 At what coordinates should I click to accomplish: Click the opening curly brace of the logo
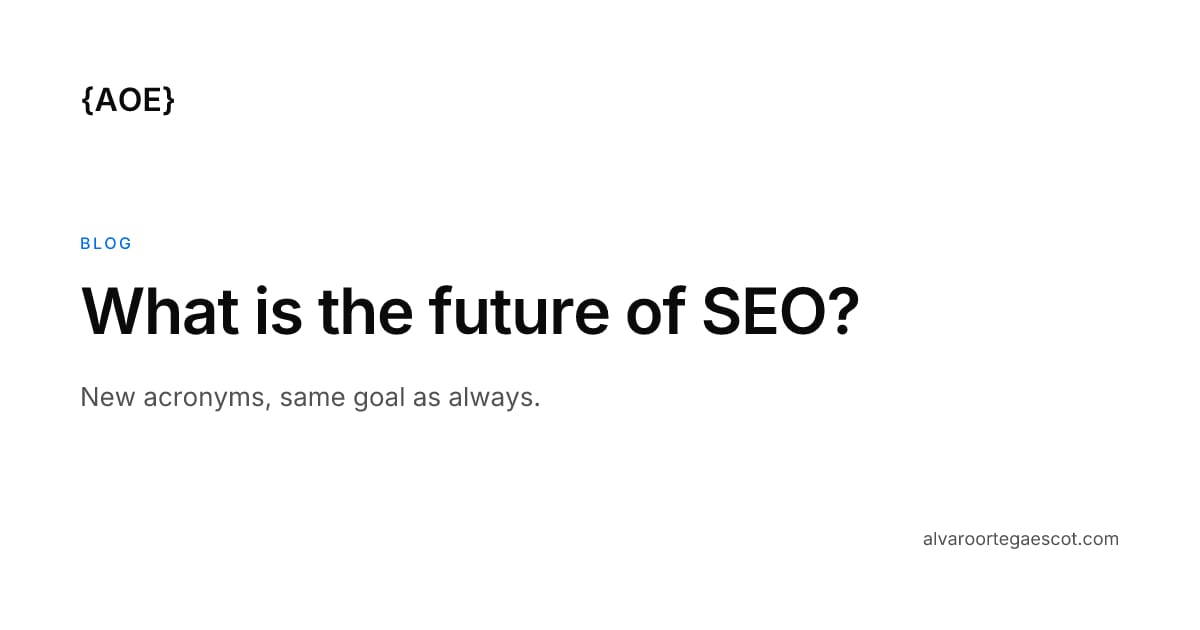coord(87,99)
